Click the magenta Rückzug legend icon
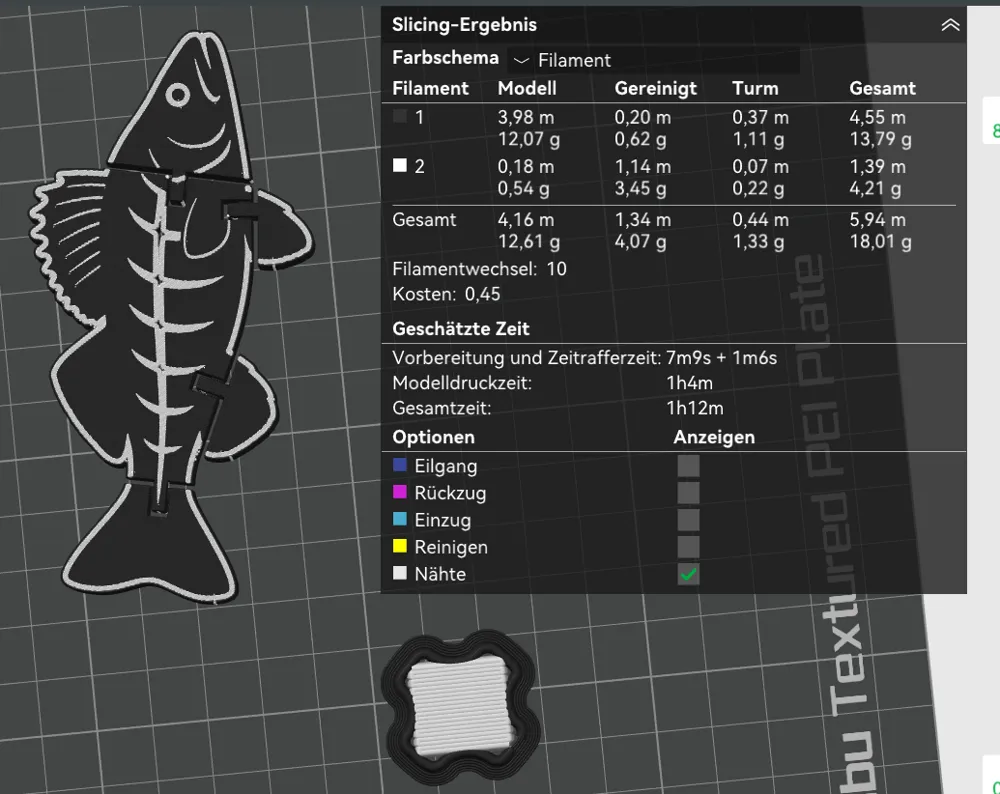Screen dimensions: 1000x794 point(398,492)
